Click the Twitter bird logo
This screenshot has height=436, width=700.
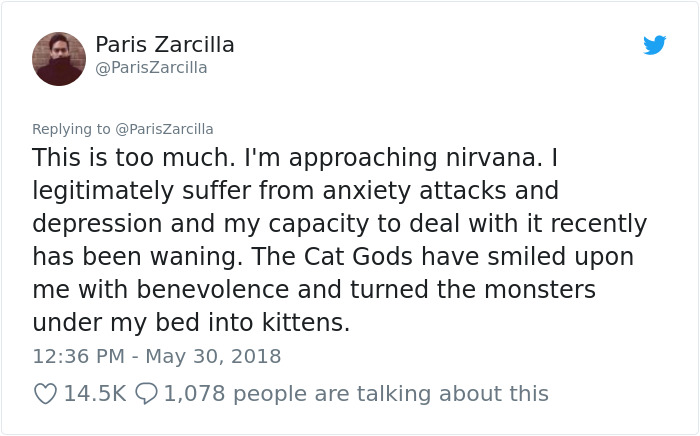coord(654,45)
